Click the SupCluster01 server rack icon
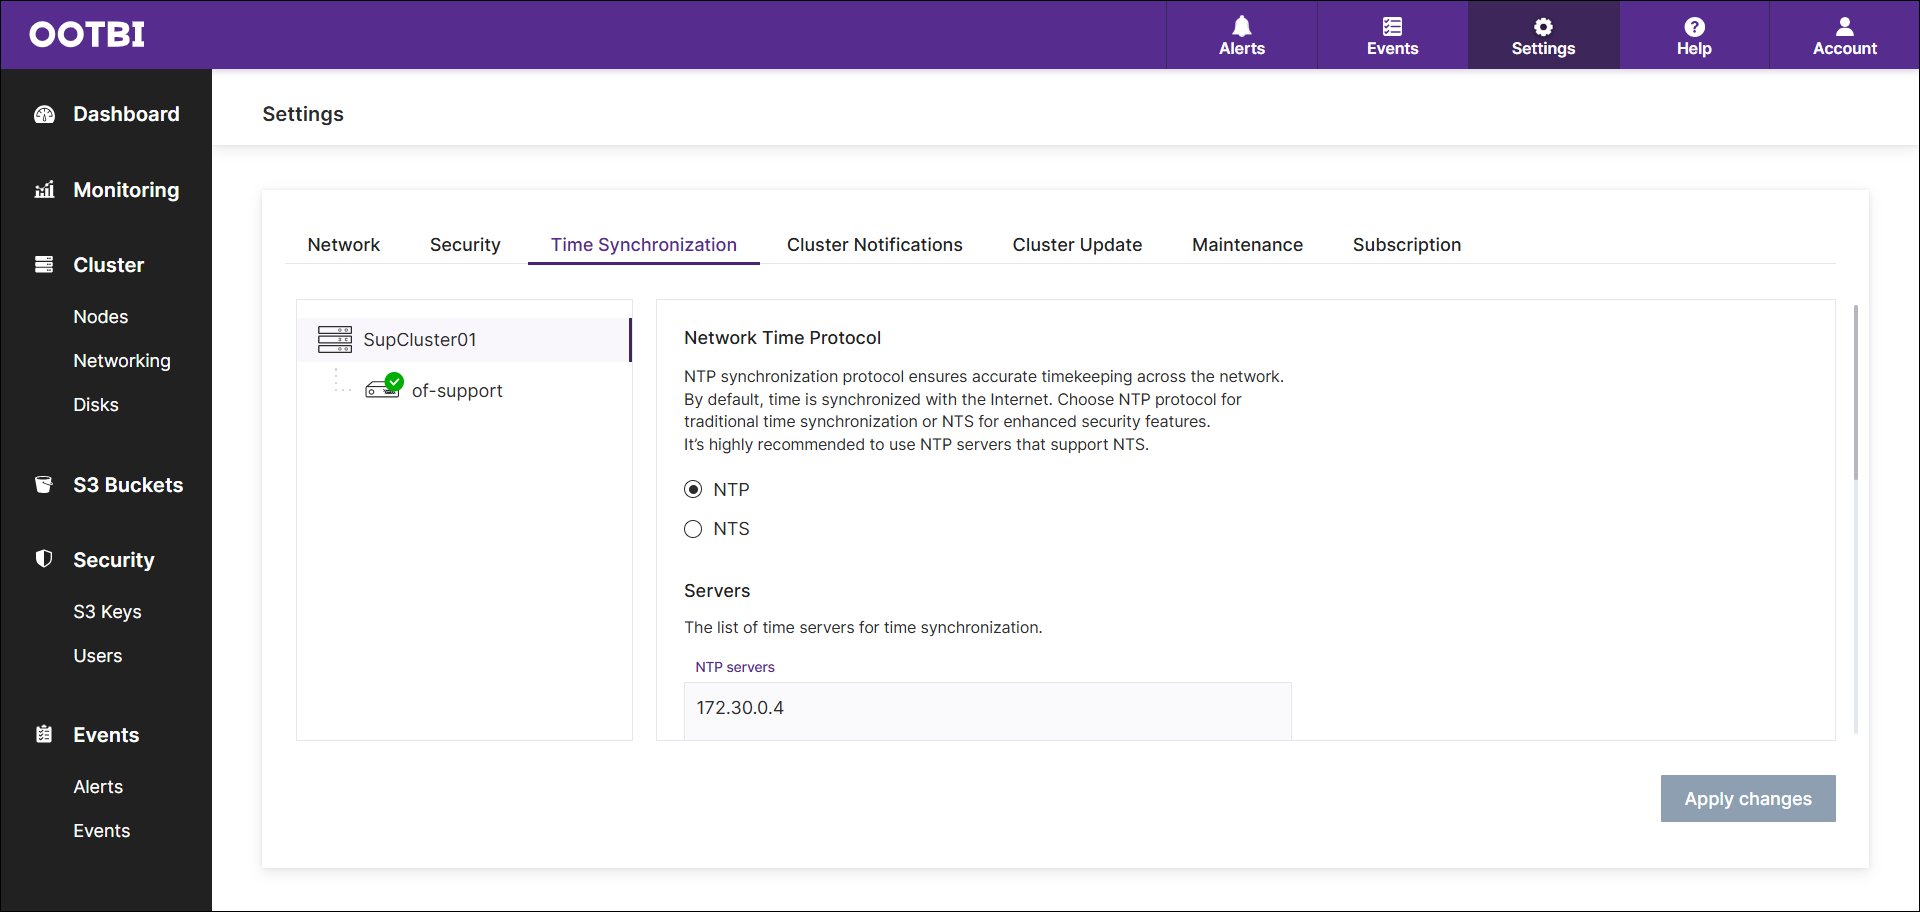 click(x=335, y=339)
